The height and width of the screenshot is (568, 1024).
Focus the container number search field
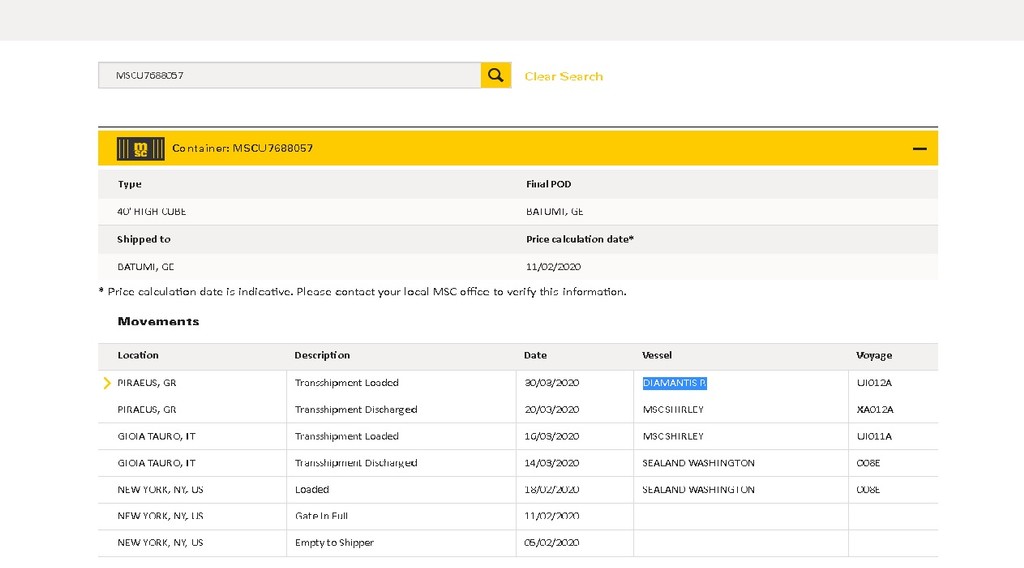pyautogui.click(x=289, y=76)
